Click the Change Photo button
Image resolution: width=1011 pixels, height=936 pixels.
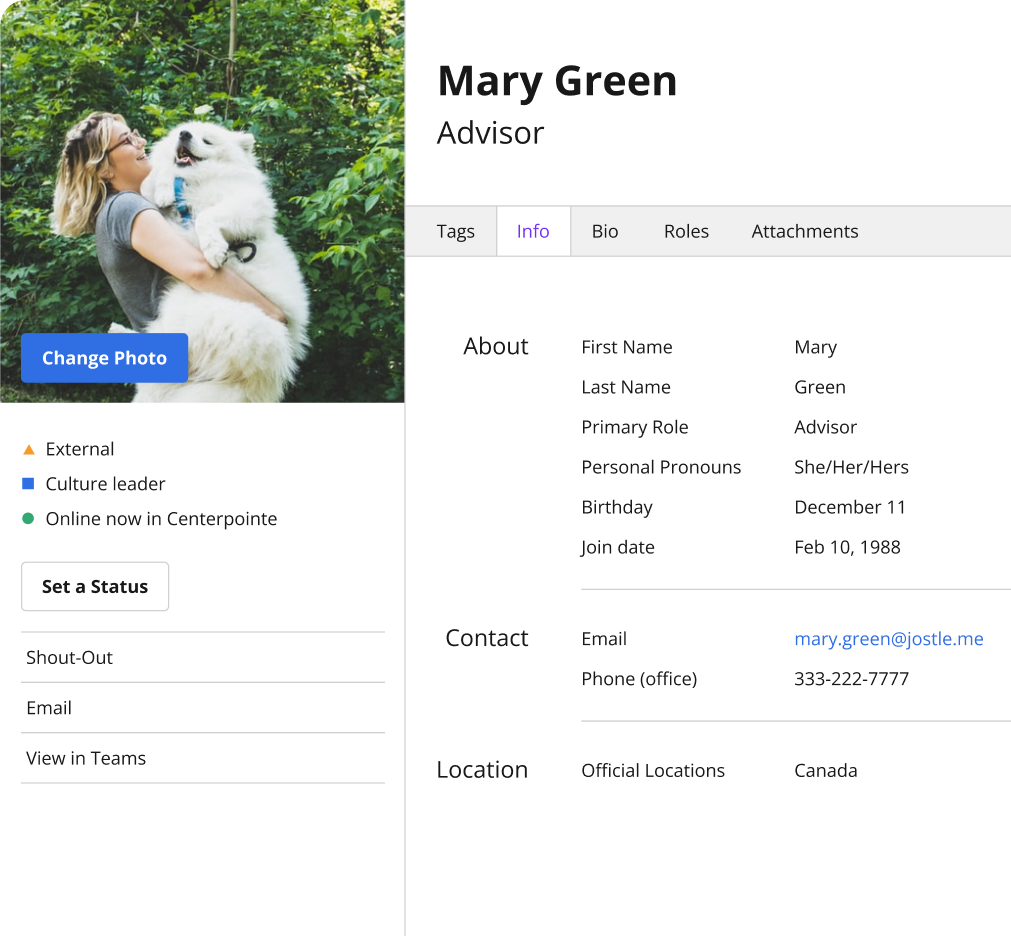(104, 358)
